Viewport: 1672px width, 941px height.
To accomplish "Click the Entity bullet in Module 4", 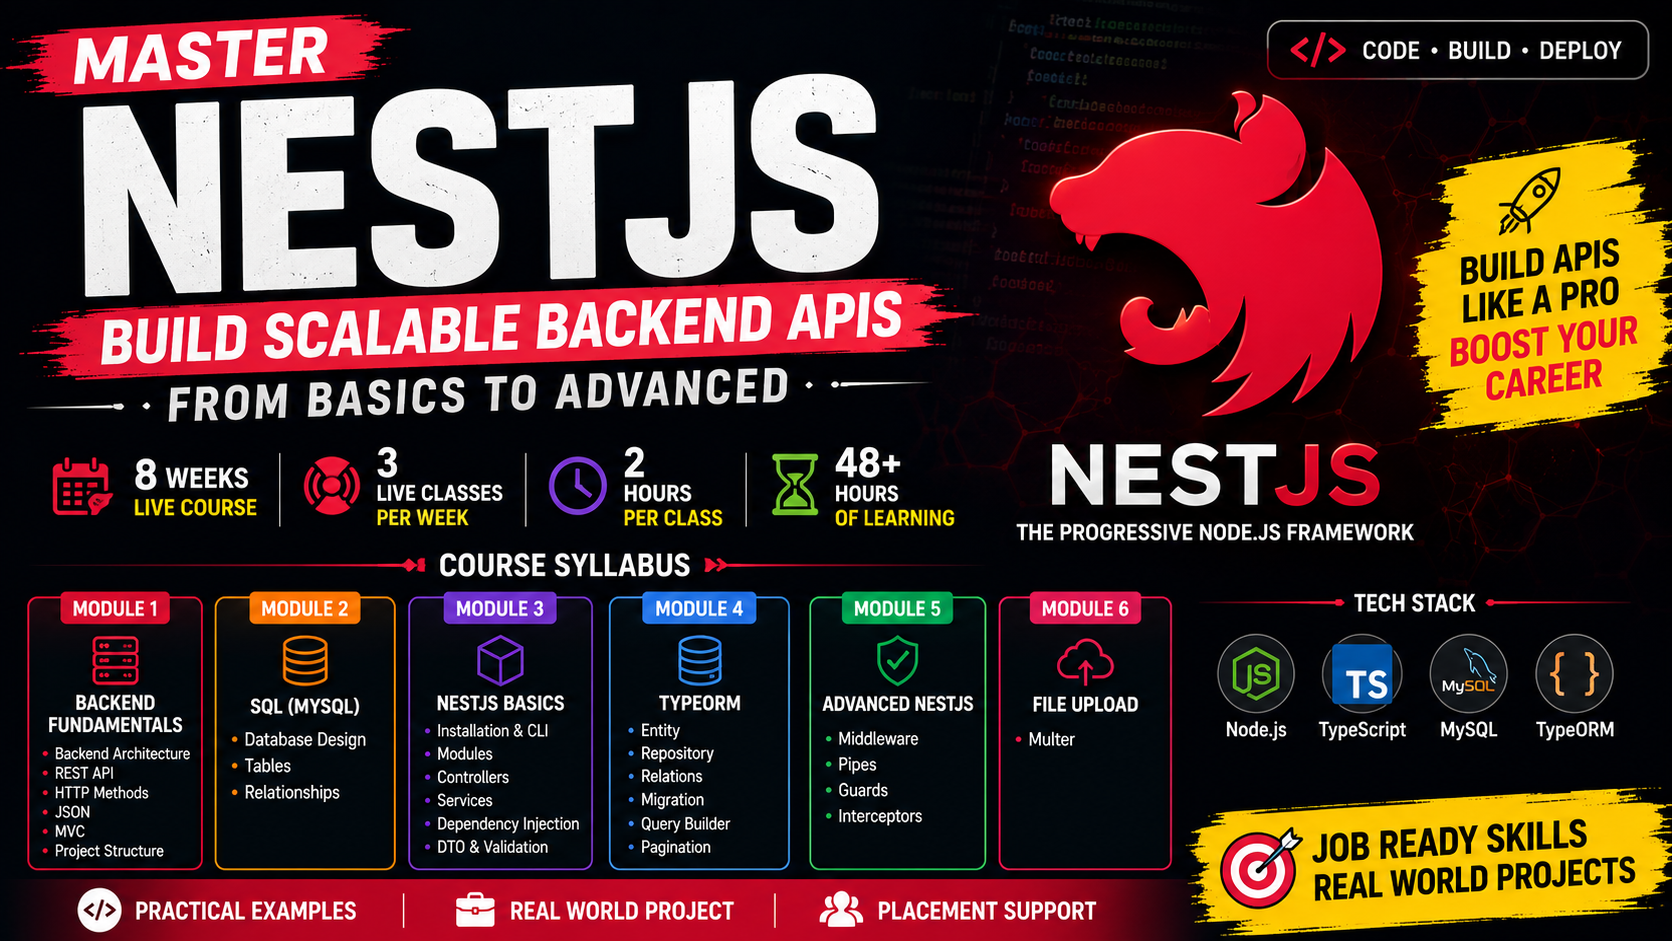I will pyautogui.click(x=660, y=731).
